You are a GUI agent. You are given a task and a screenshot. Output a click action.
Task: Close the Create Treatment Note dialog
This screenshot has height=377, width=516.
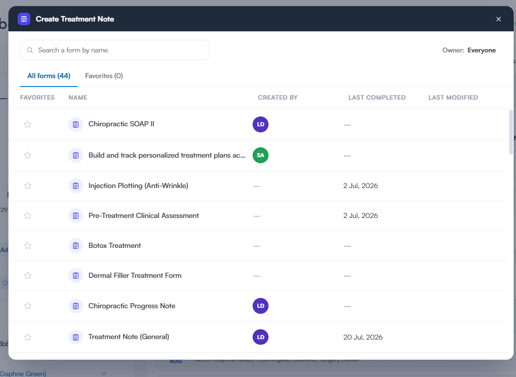coord(498,19)
